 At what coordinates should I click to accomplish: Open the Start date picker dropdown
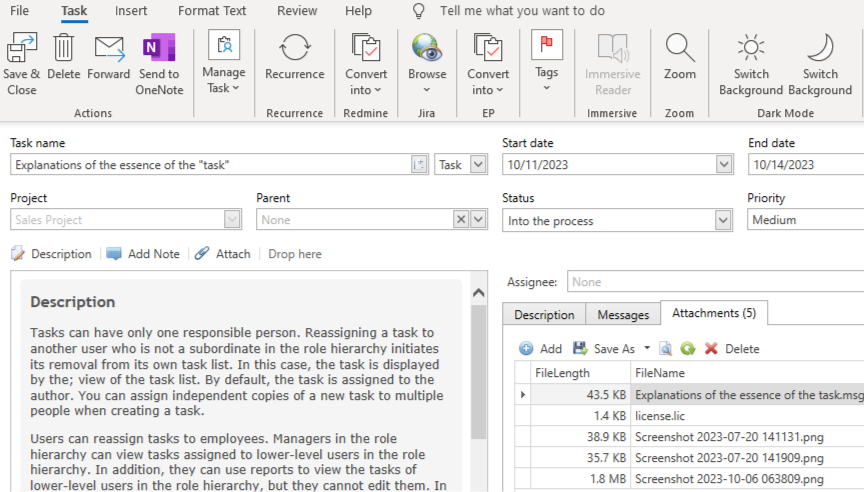tap(723, 165)
